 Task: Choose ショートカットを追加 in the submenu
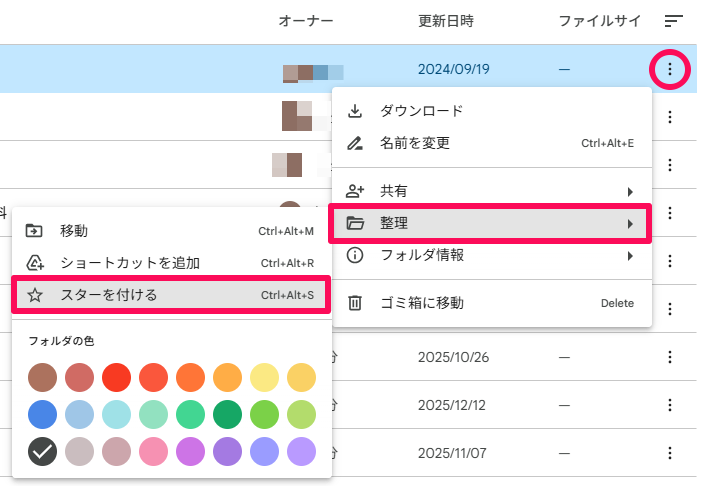(172, 263)
